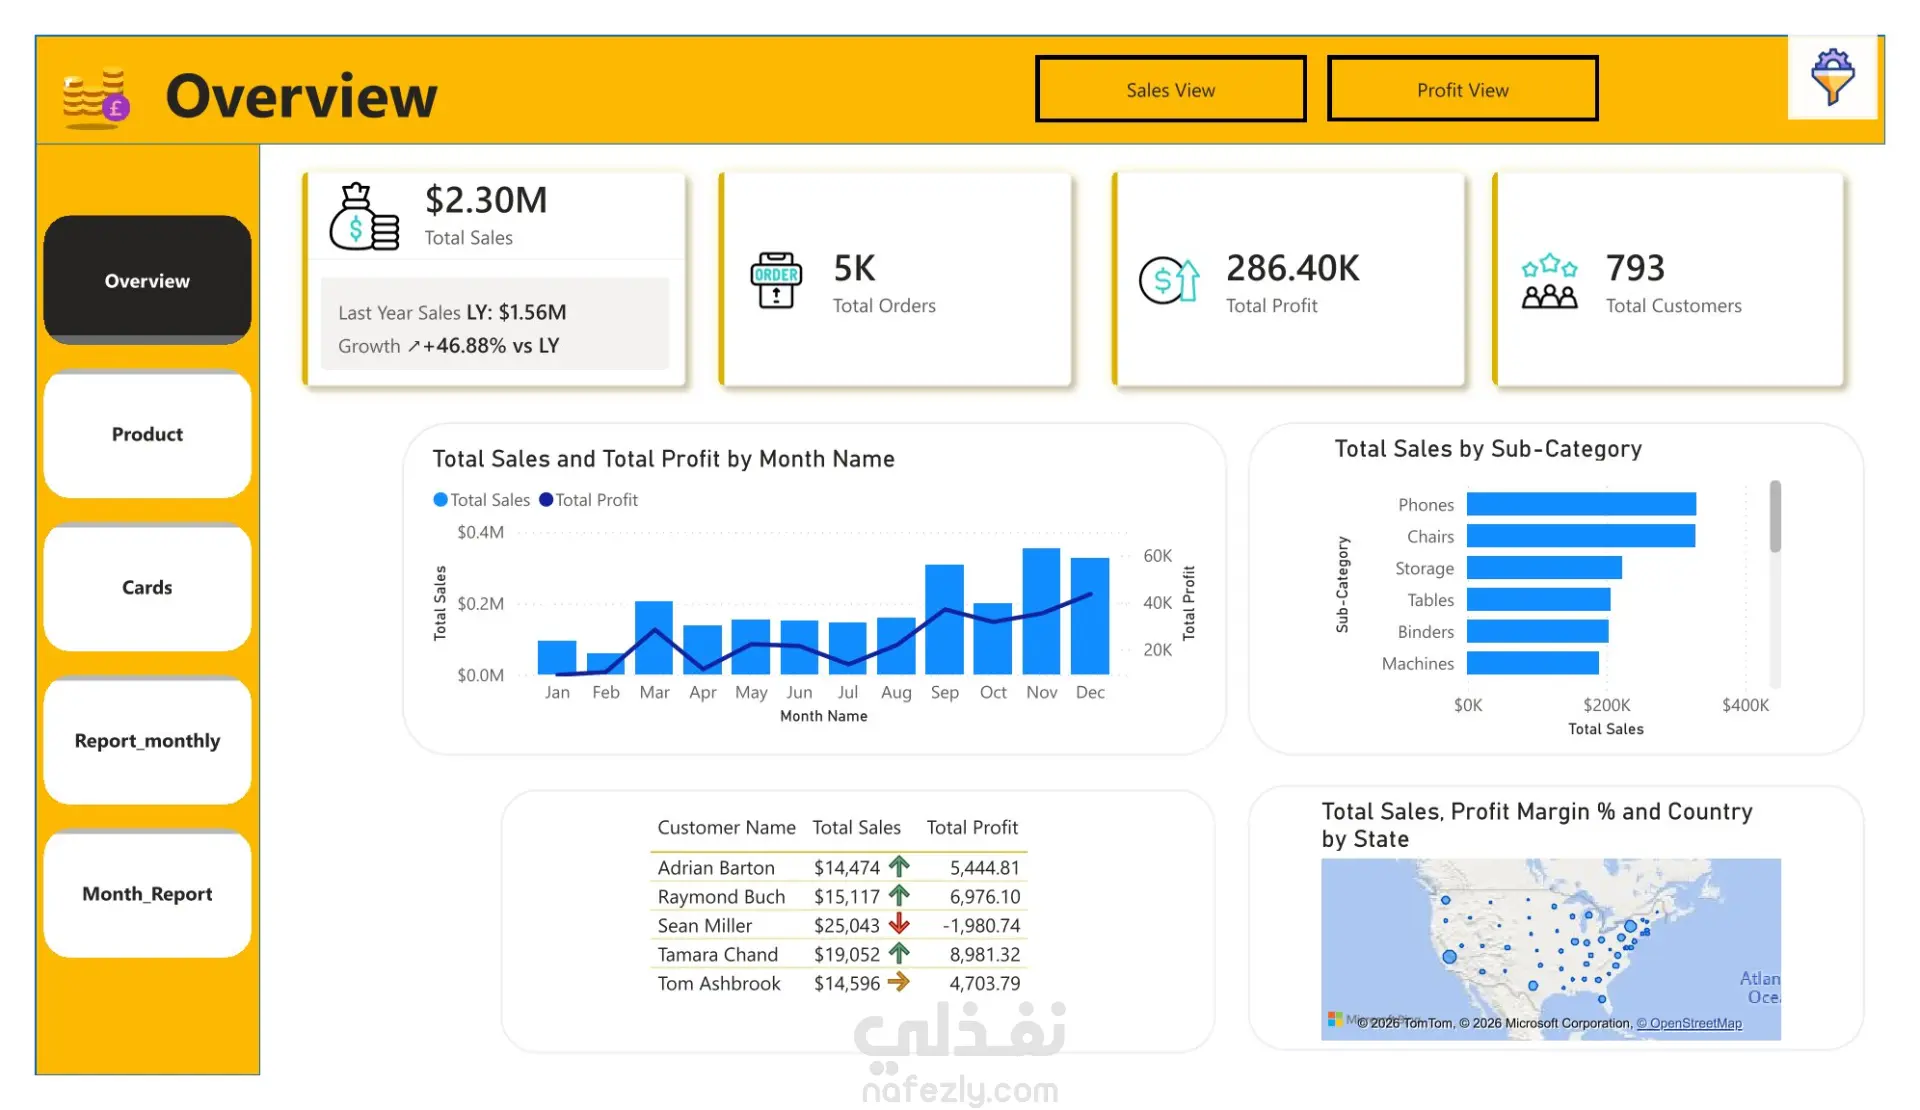Click the money bag Total Sales icon
1920x1110 pixels.
(364, 217)
